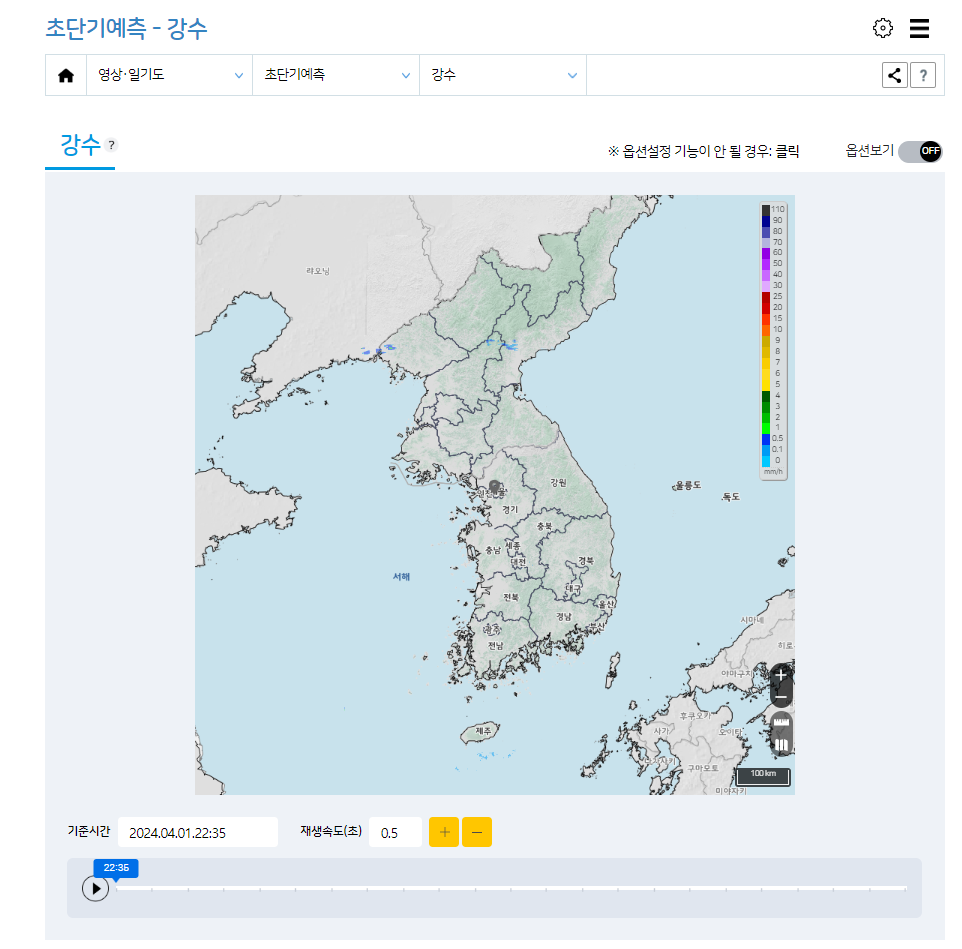The image size is (962, 949).
Task: Open the share icon above the map
Action: coord(894,74)
